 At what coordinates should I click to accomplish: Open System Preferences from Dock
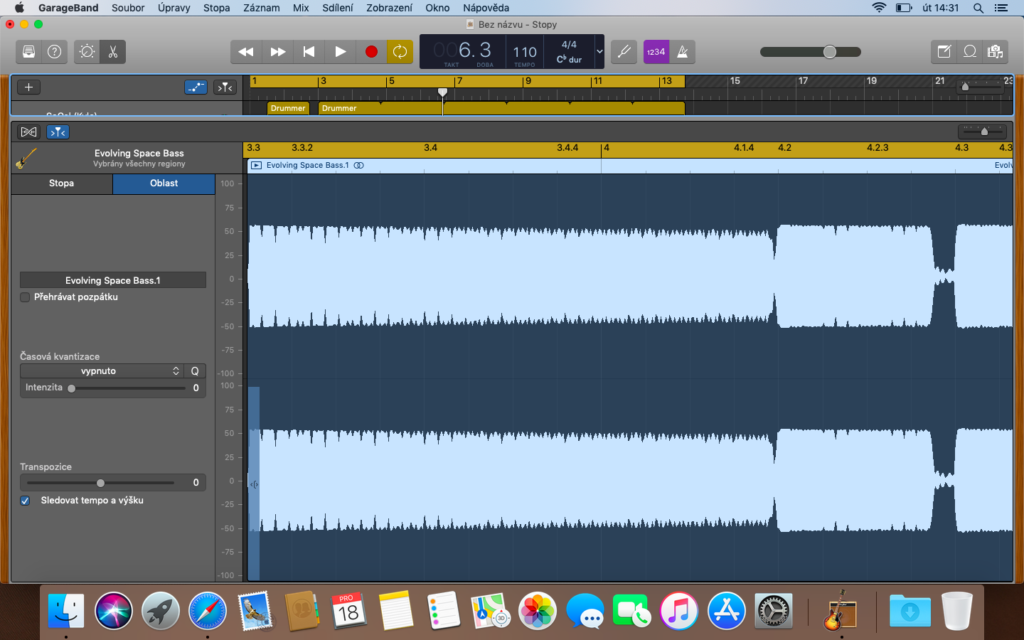773,612
